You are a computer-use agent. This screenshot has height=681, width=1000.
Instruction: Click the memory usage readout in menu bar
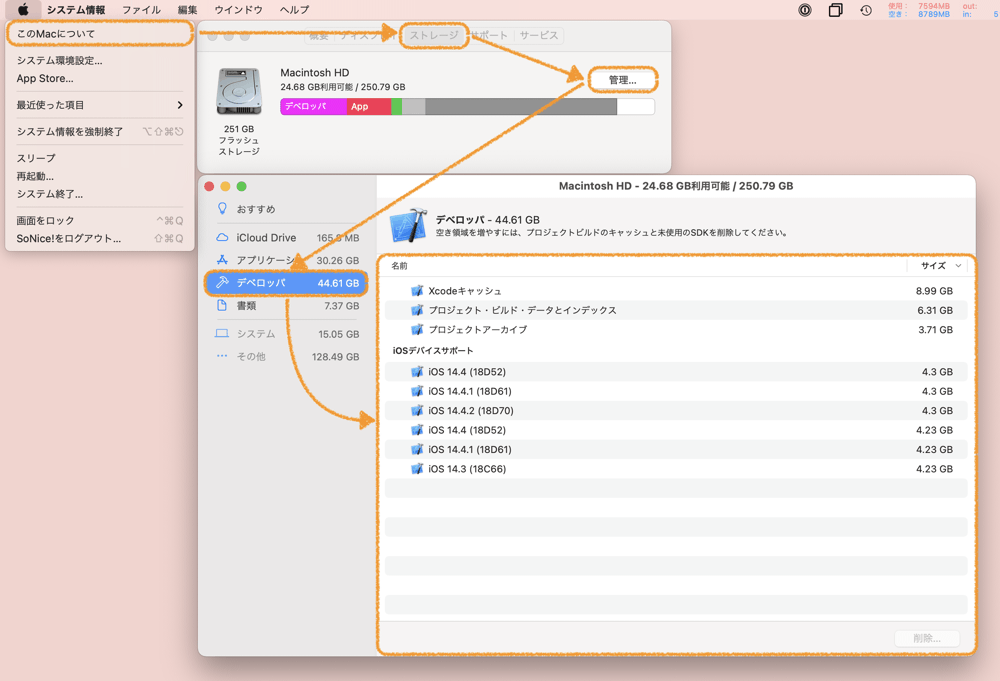918,10
